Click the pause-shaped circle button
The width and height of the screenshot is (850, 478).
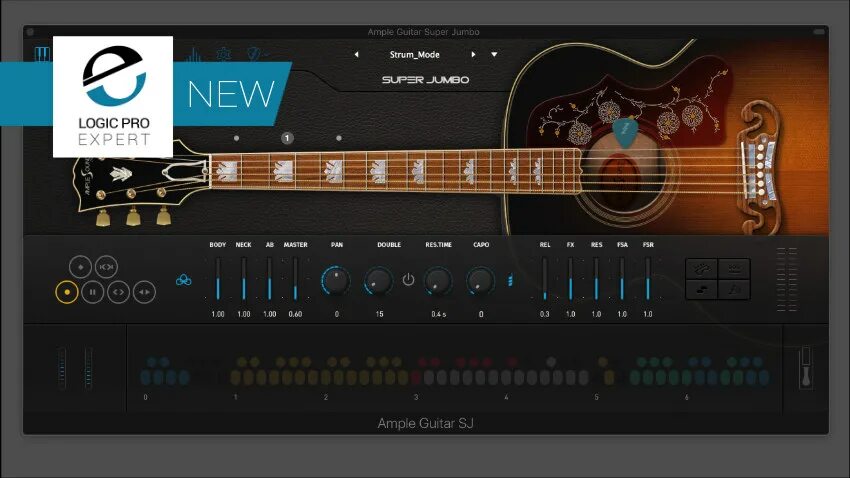[93, 292]
